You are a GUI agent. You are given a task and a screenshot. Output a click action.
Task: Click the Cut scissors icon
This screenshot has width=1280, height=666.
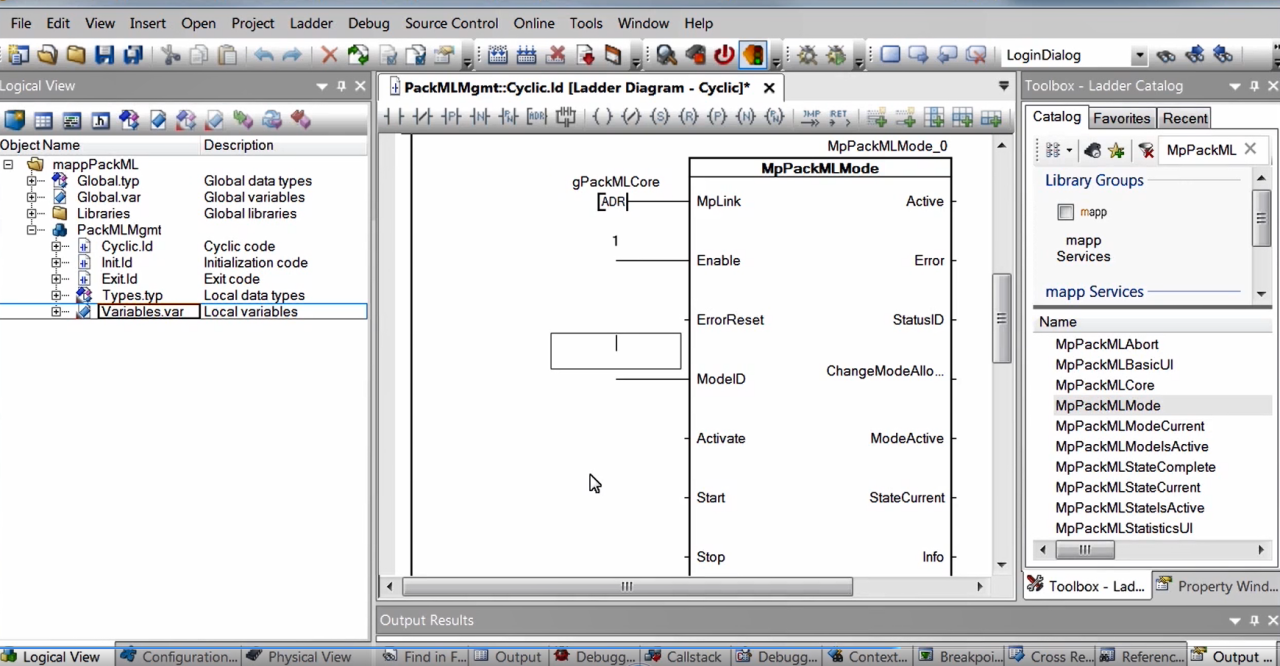click(x=170, y=55)
